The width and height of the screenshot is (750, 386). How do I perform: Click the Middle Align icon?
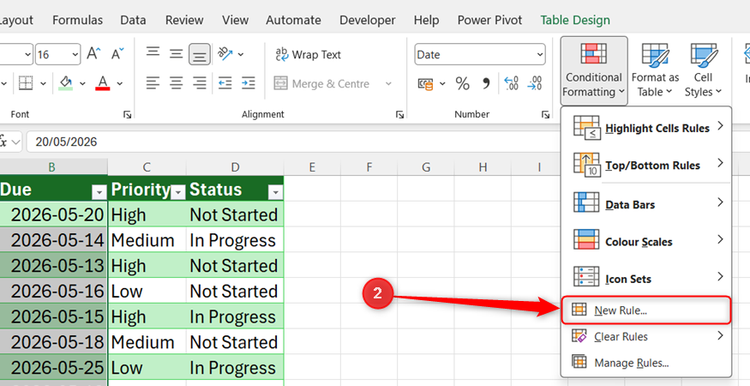coord(176,54)
